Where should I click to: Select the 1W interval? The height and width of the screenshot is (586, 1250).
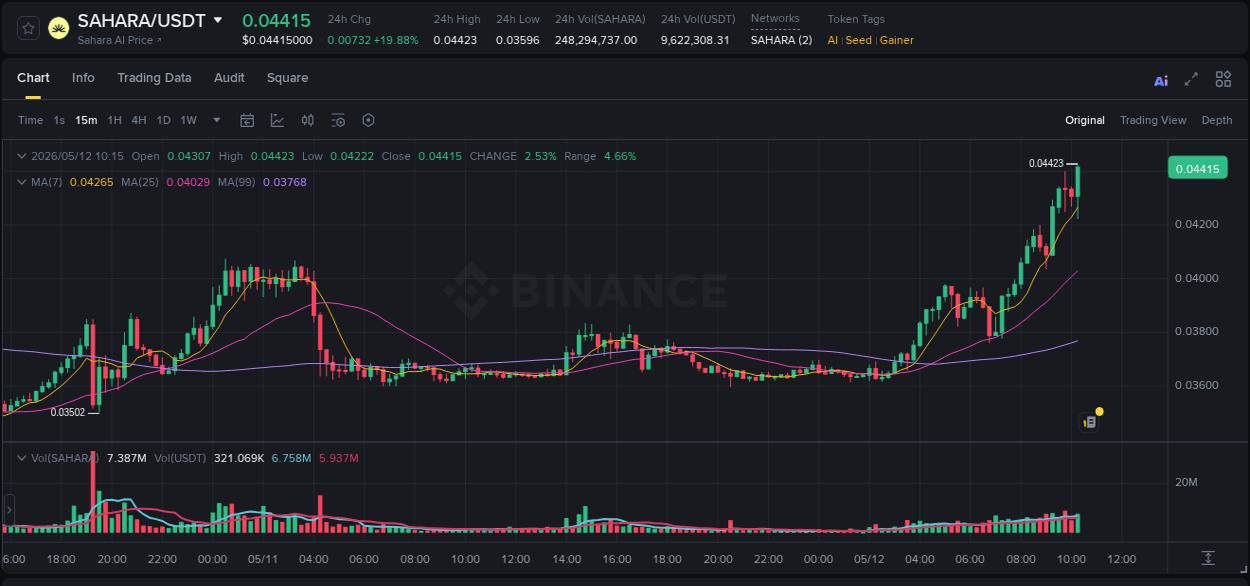coord(188,120)
